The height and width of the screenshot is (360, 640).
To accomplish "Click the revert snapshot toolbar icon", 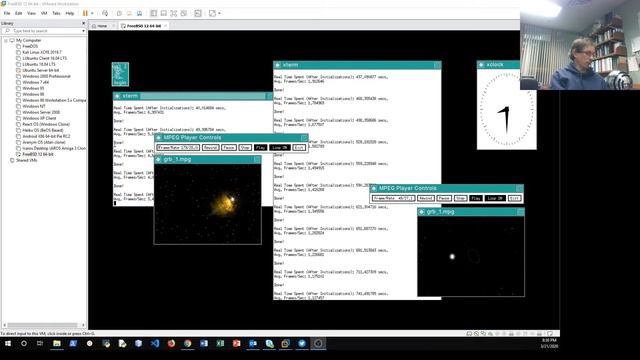I will point(129,13).
